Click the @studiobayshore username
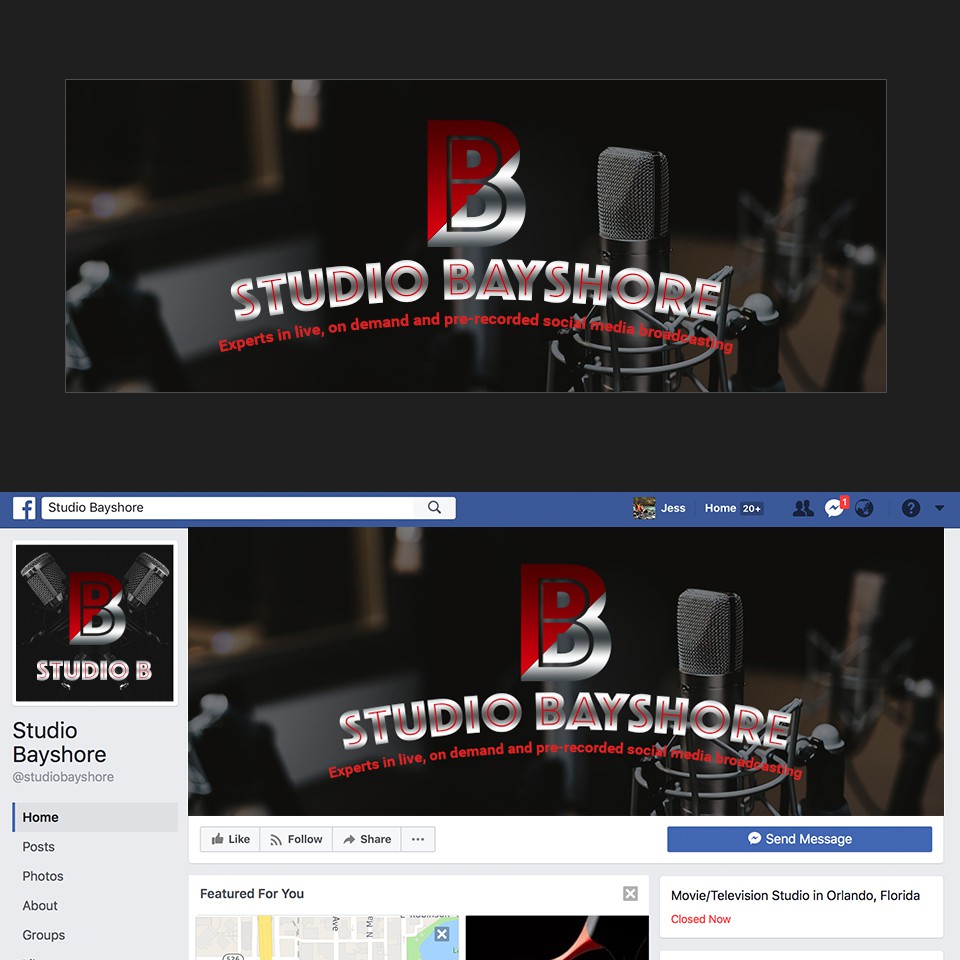This screenshot has width=960, height=960. click(63, 777)
